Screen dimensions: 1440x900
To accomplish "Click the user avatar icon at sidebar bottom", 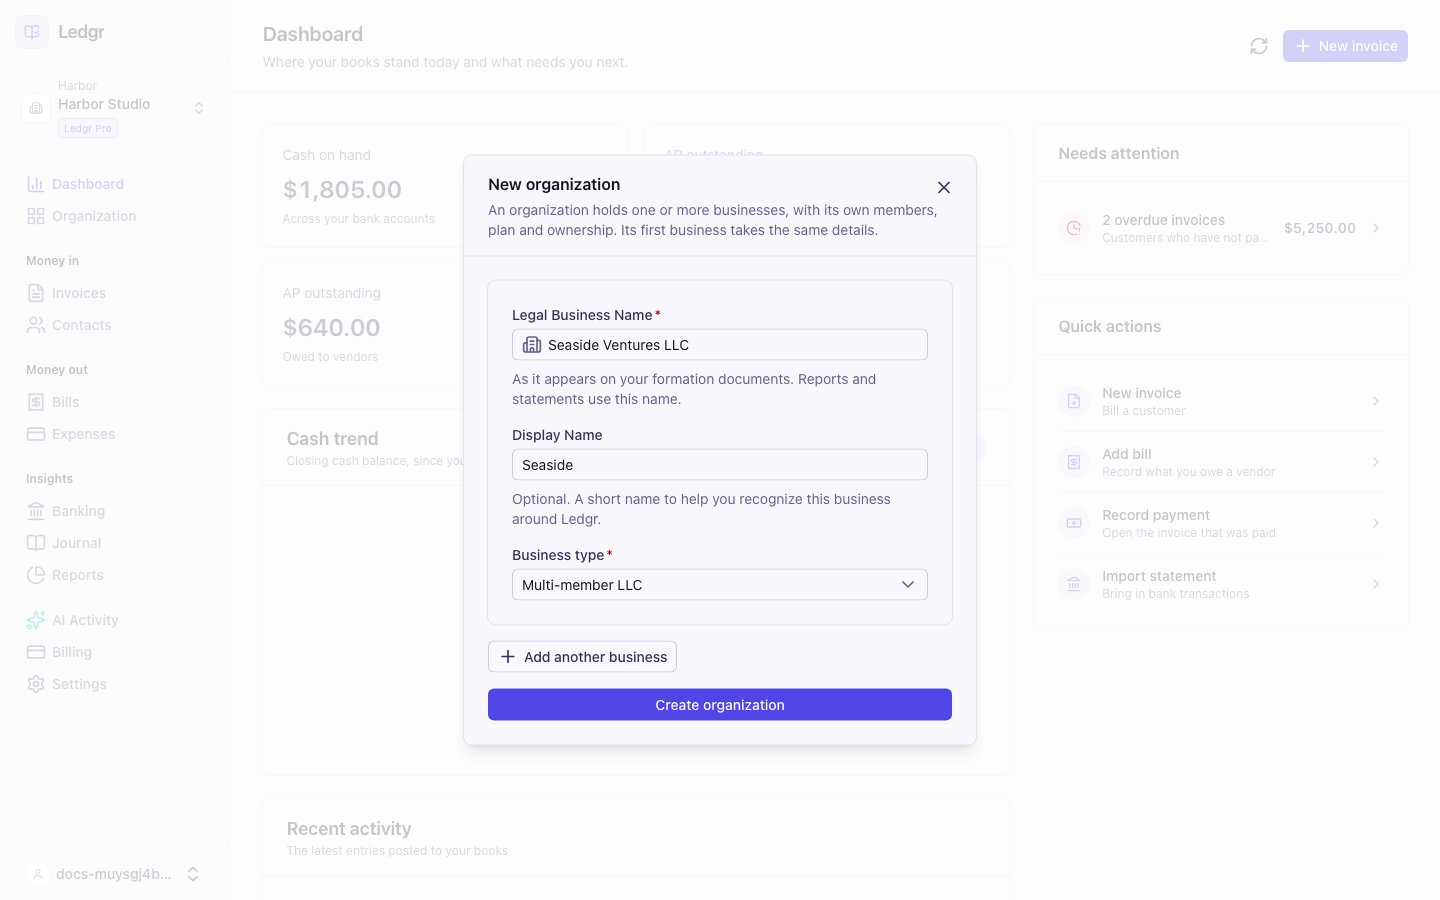I will [37, 874].
